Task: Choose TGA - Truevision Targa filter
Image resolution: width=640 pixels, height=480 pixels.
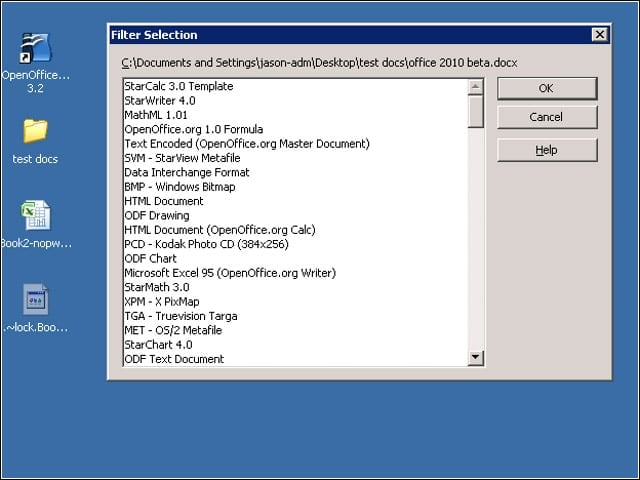Action: click(296, 316)
